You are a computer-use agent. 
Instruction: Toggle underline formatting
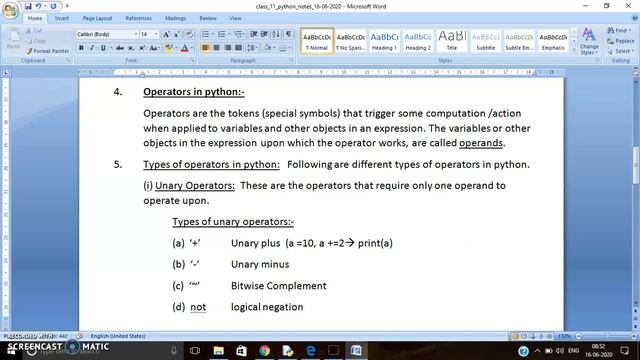[103, 48]
